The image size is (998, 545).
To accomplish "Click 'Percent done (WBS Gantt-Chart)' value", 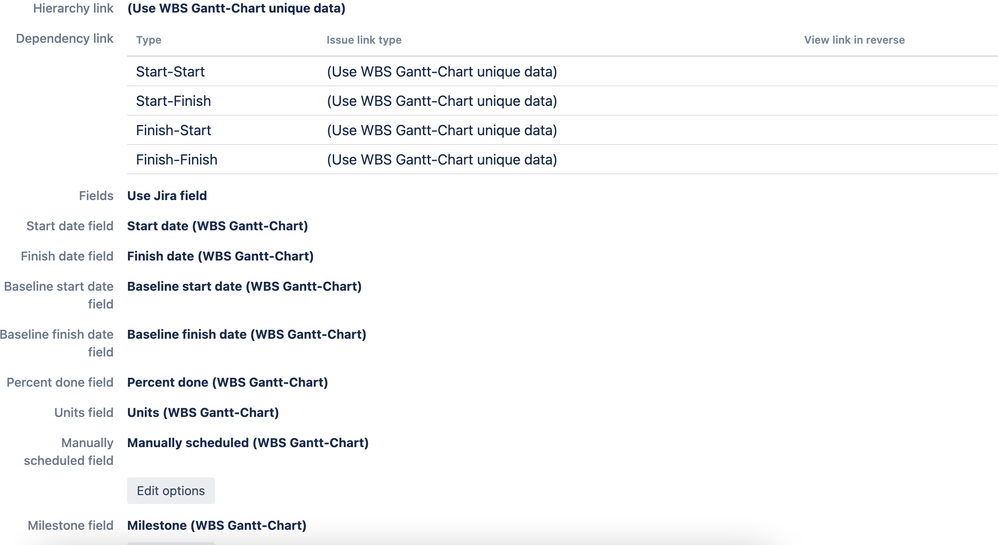I will tap(227, 382).
